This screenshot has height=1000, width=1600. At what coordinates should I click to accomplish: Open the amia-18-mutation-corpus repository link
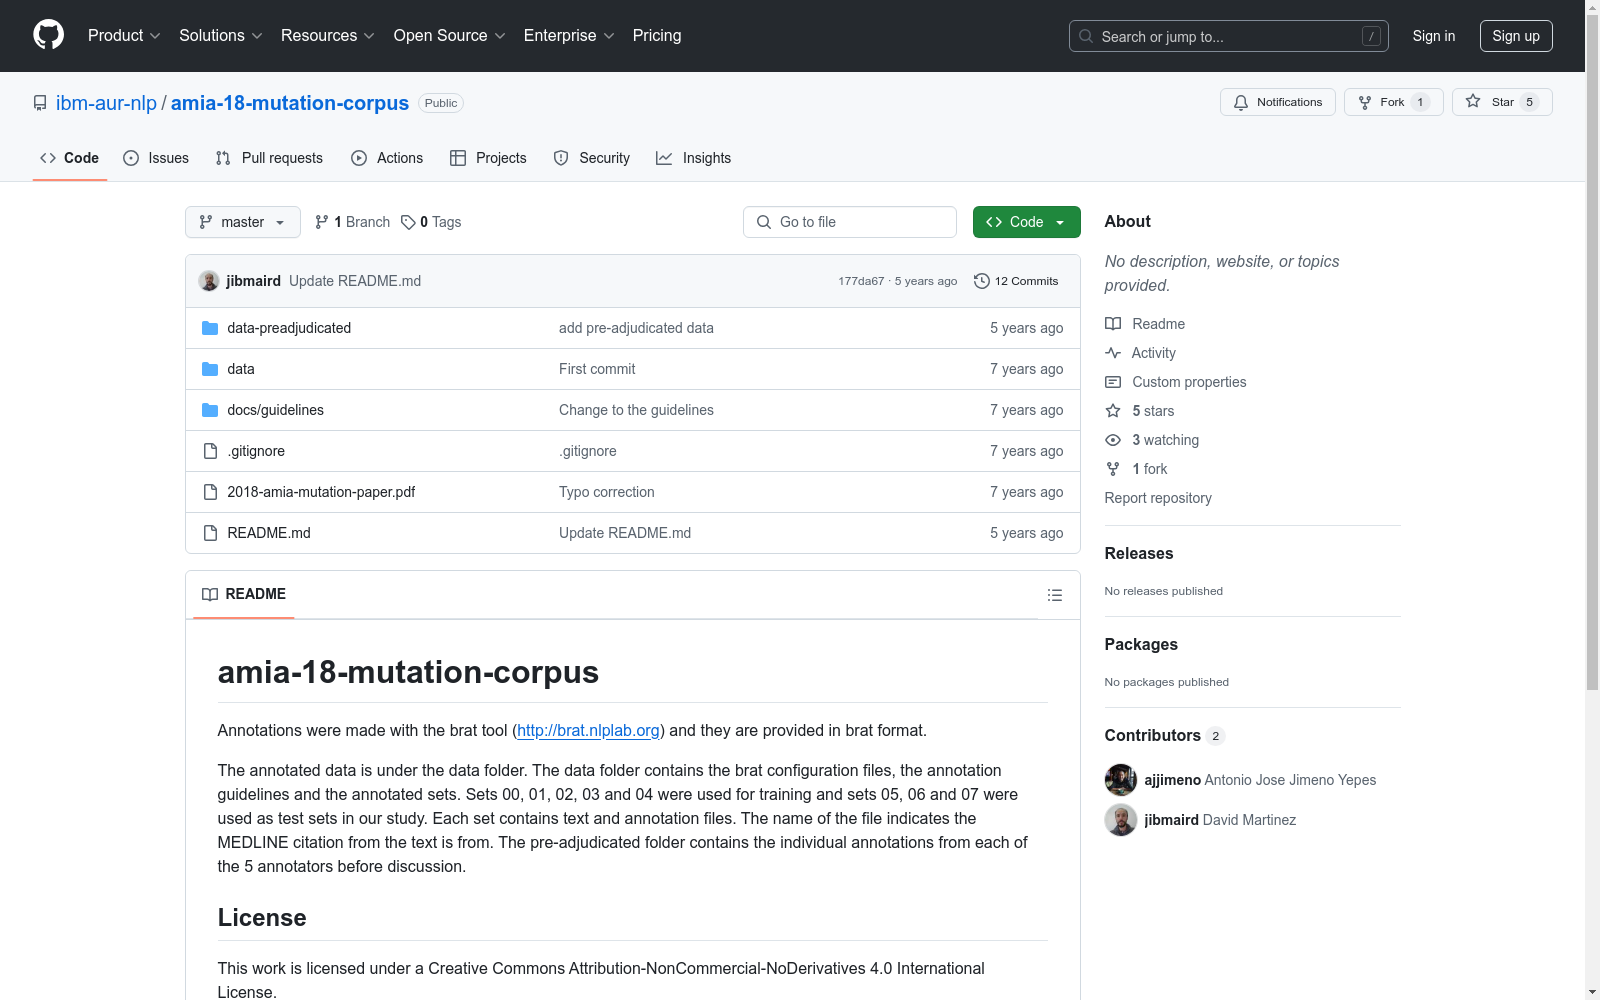click(x=290, y=103)
